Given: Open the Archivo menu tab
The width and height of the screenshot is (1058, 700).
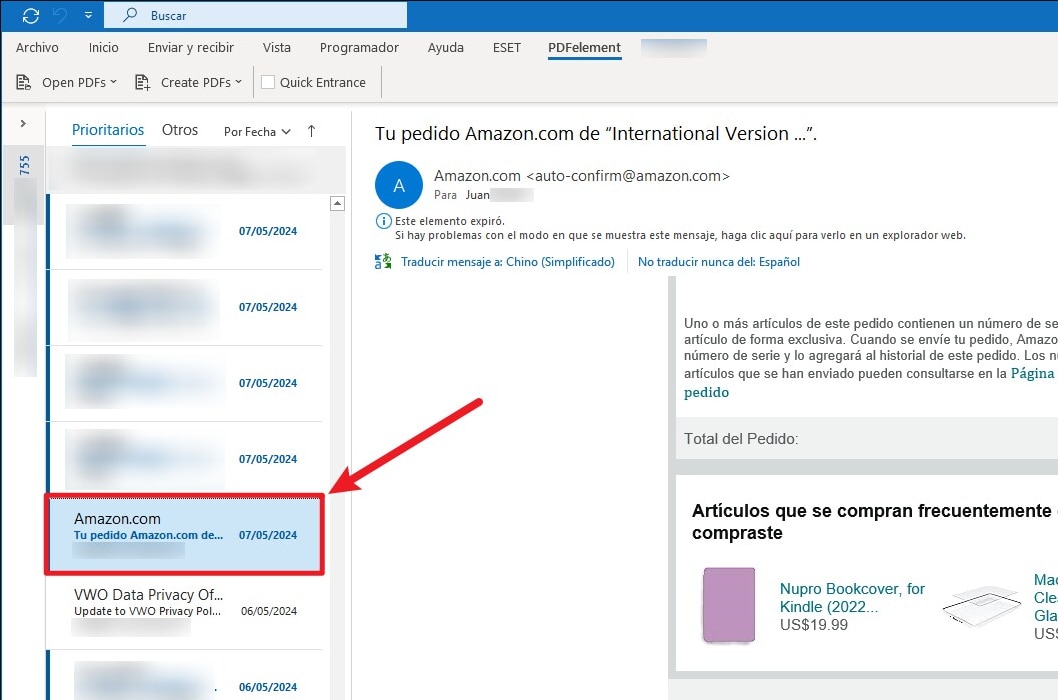Looking at the screenshot, I should click(x=37, y=47).
